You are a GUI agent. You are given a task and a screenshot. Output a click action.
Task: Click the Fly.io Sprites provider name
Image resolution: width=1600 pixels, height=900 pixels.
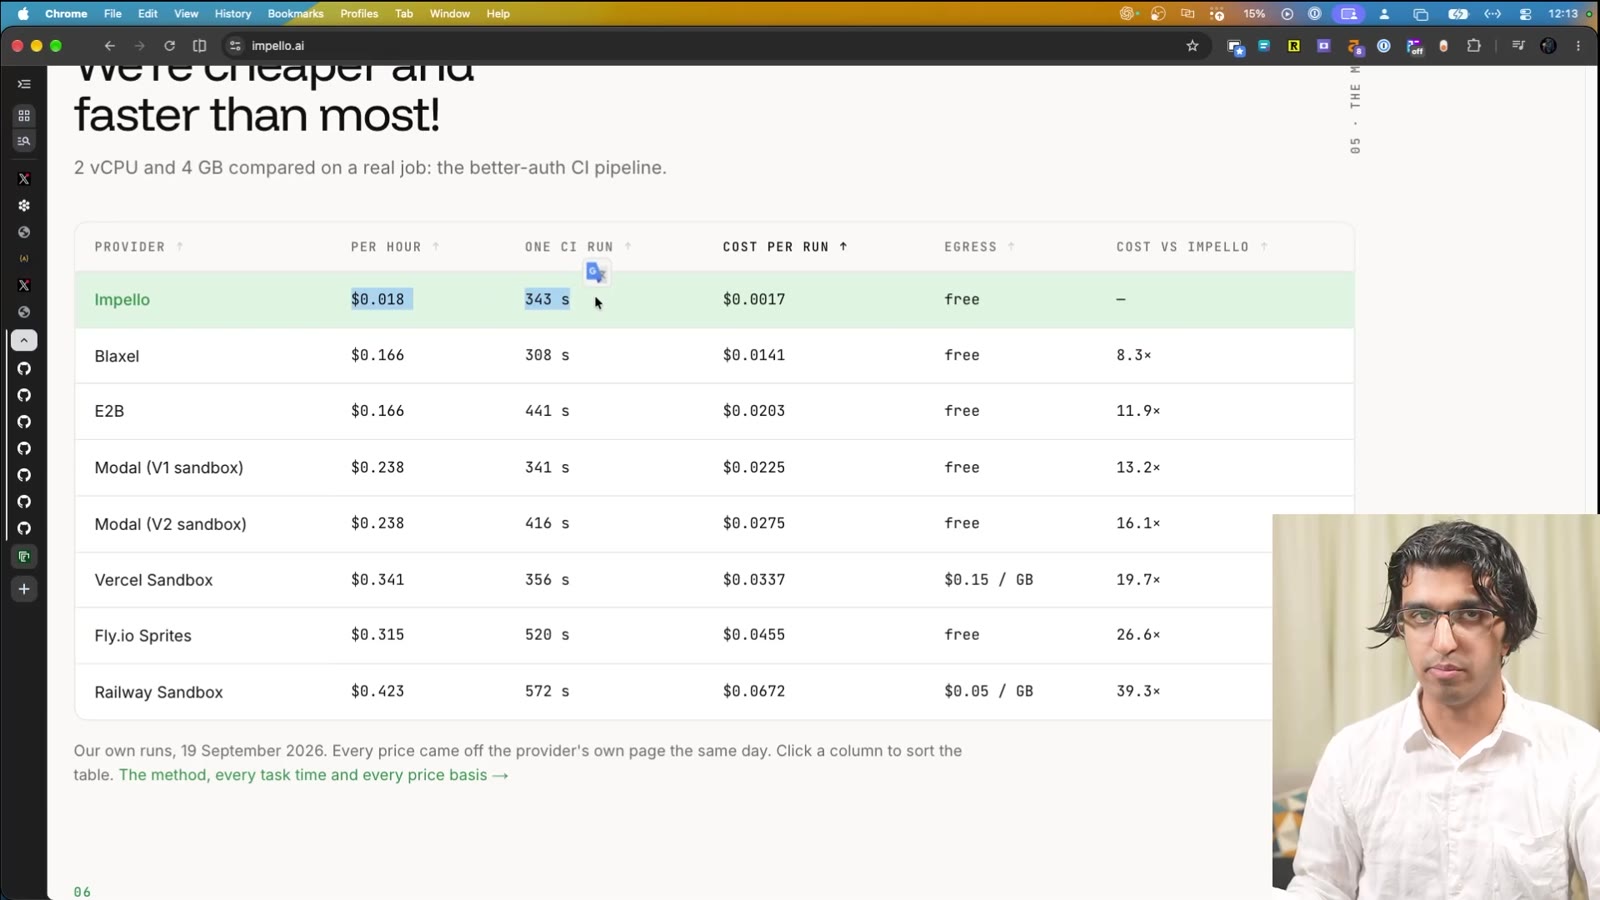click(x=143, y=636)
